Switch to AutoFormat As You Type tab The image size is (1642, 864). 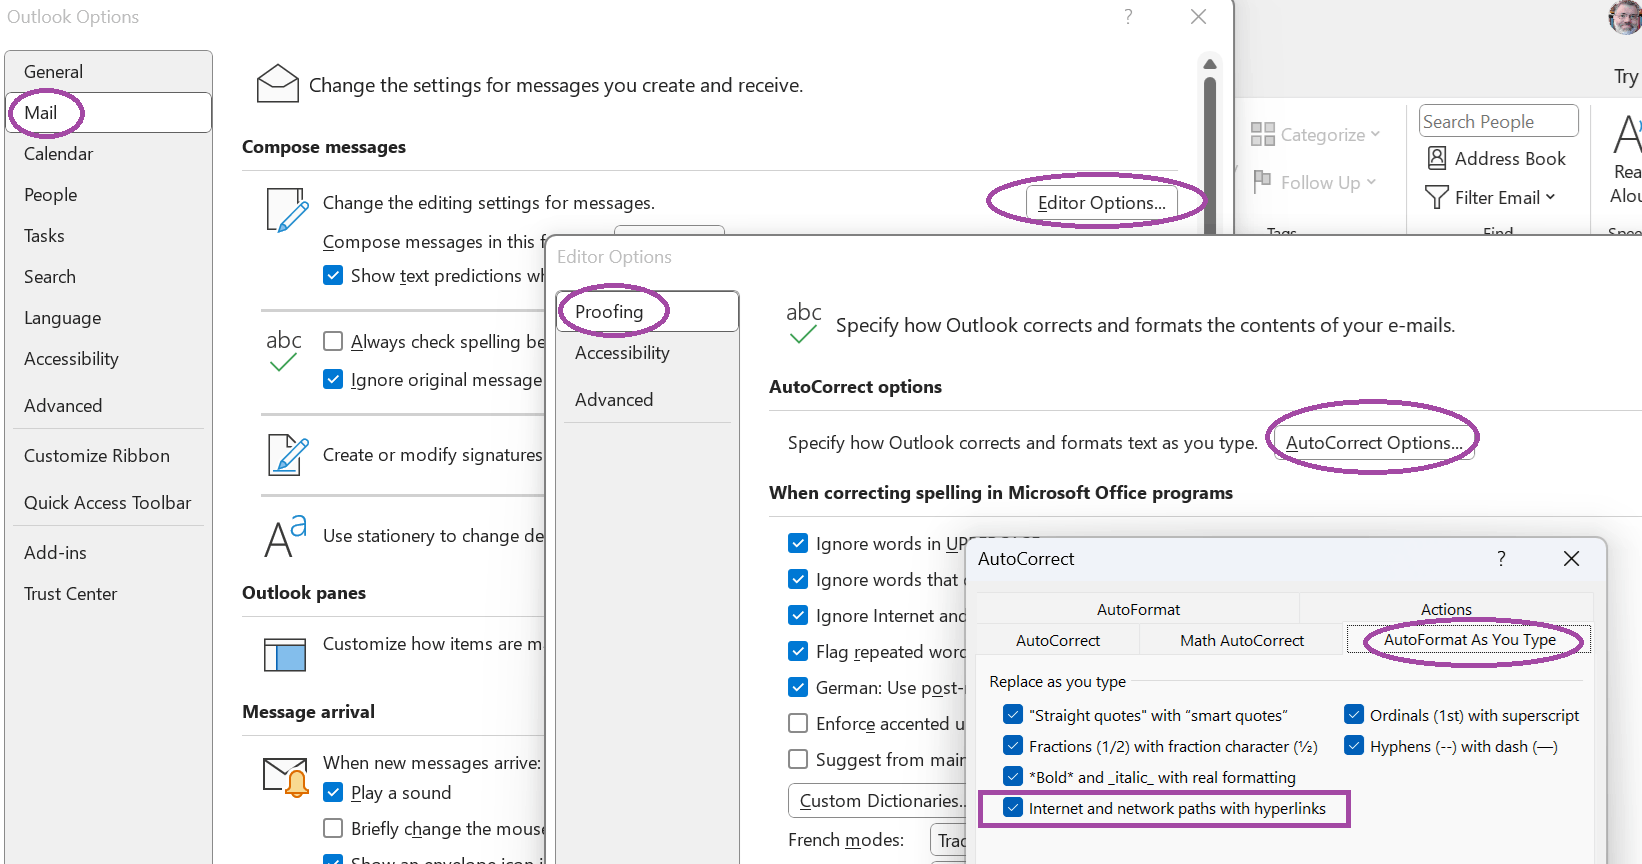click(1469, 640)
